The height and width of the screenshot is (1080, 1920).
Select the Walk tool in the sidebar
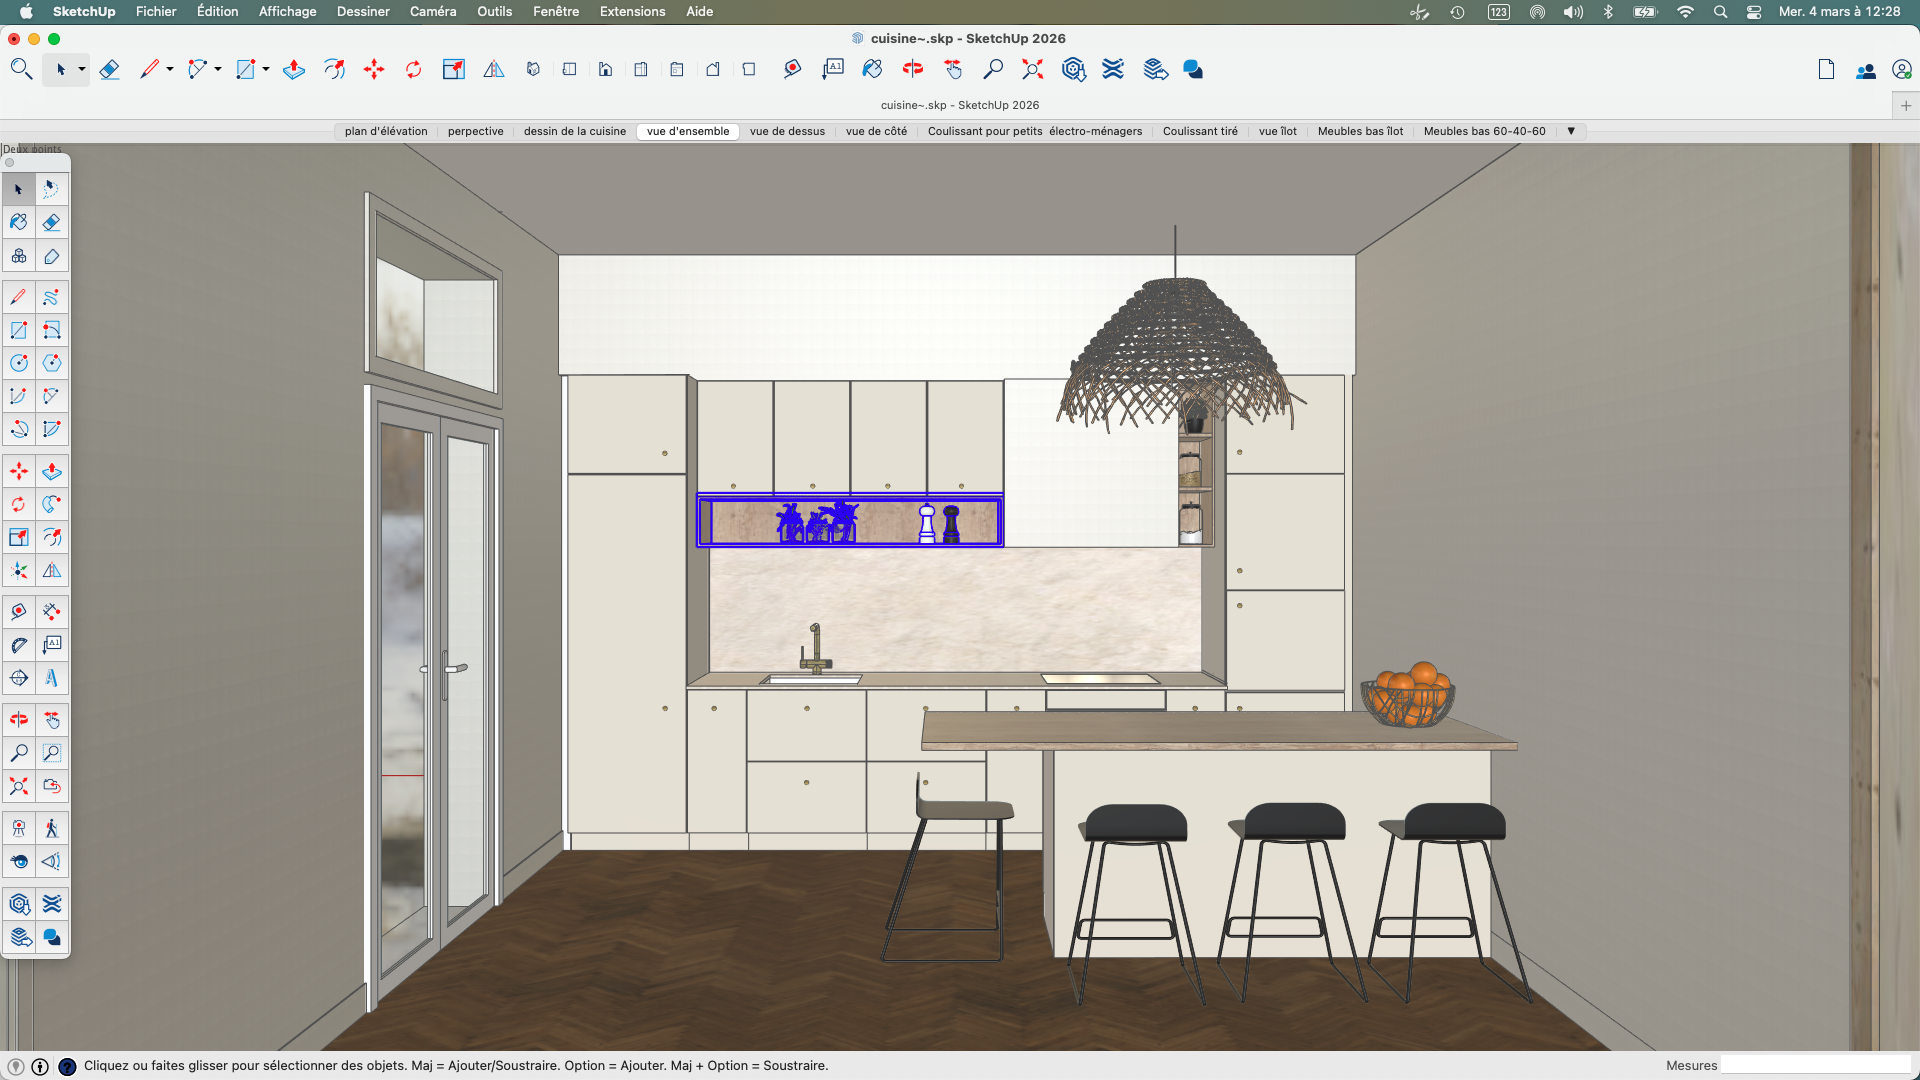pos(51,827)
